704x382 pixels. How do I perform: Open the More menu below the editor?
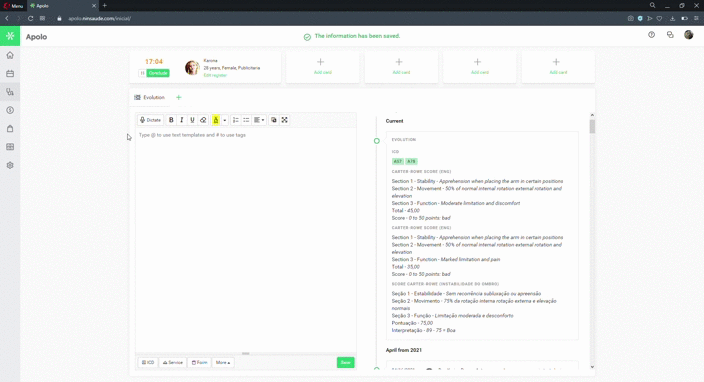click(223, 362)
